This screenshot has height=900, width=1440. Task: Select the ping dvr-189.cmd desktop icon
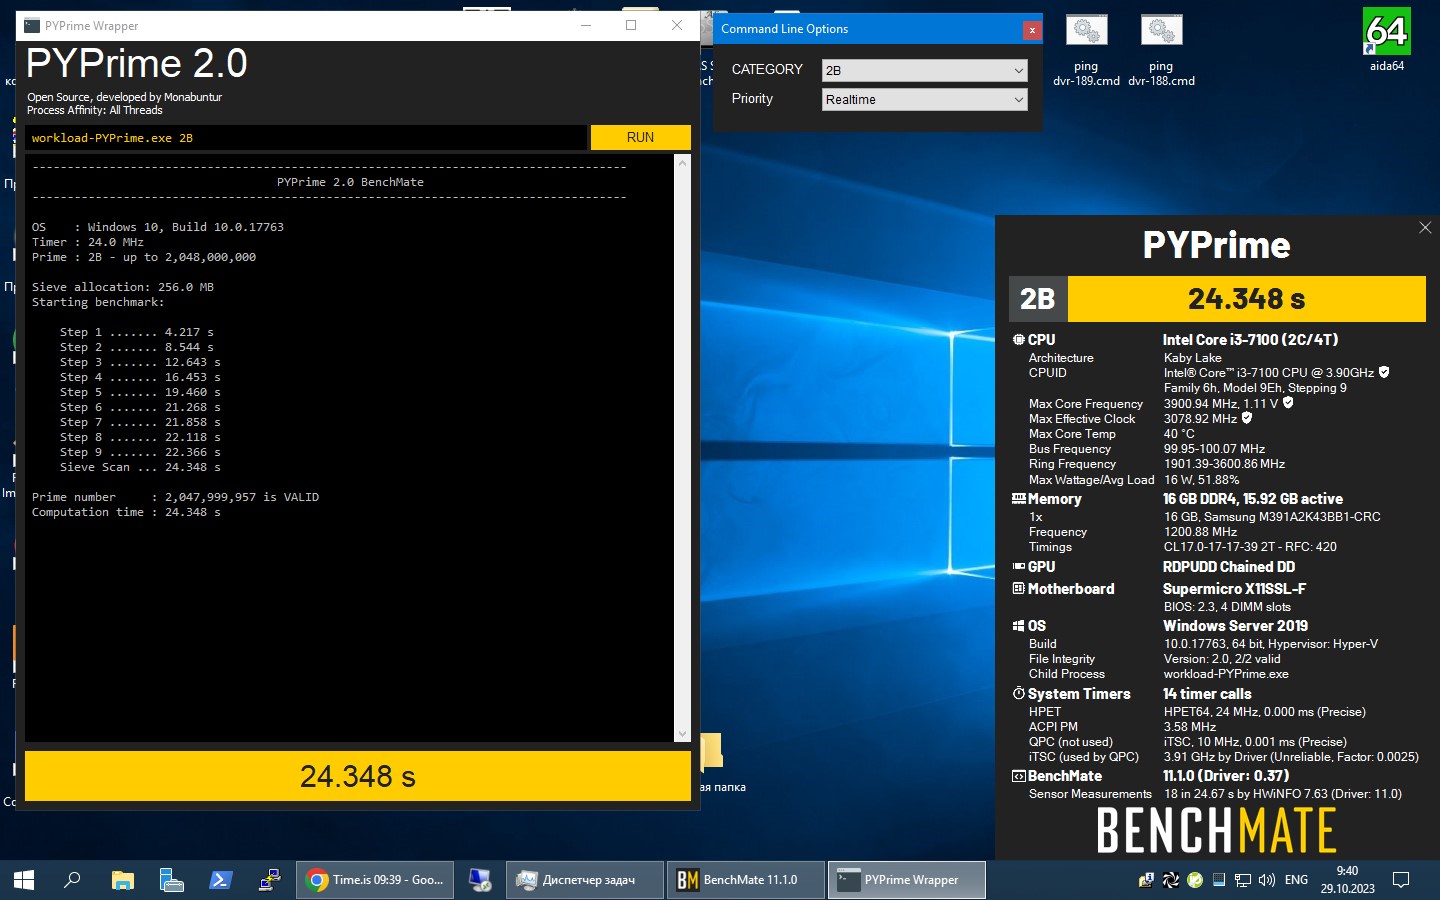(x=1086, y=51)
